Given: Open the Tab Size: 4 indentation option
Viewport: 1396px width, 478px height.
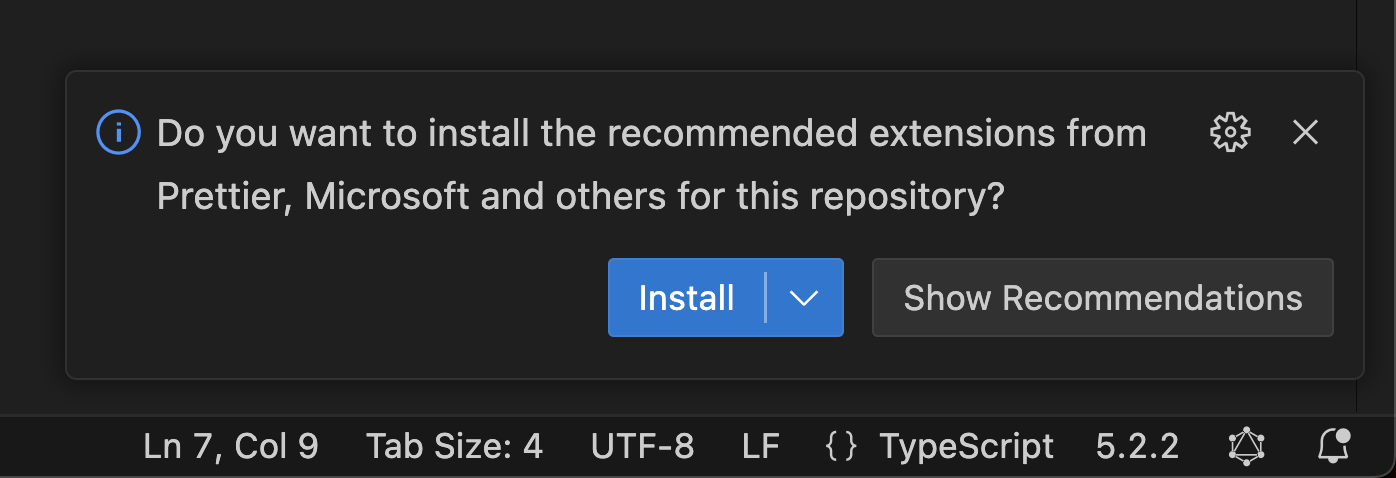Looking at the screenshot, I should (454, 446).
